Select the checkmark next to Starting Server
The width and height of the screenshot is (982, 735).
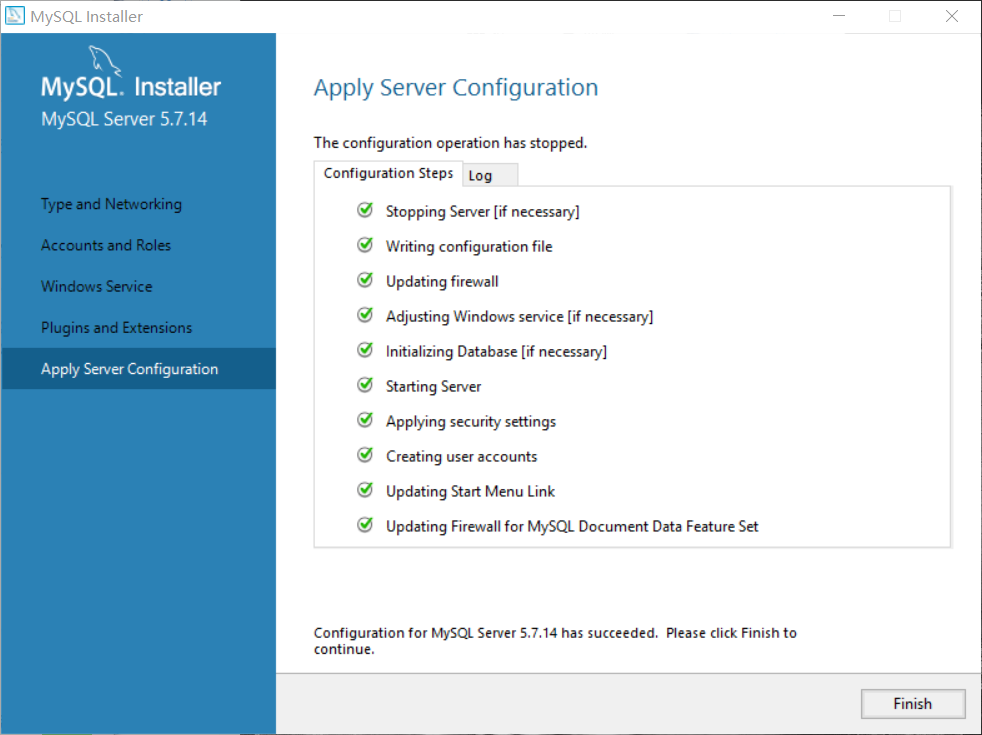365,385
